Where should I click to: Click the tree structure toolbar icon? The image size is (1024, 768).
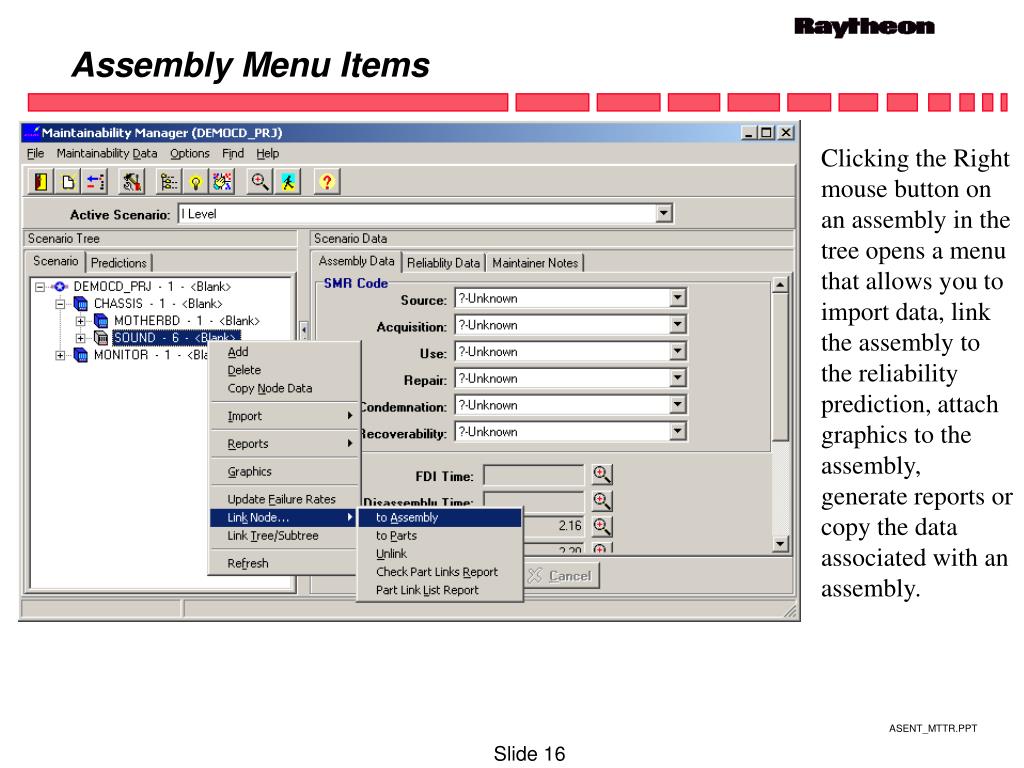[x=168, y=182]
